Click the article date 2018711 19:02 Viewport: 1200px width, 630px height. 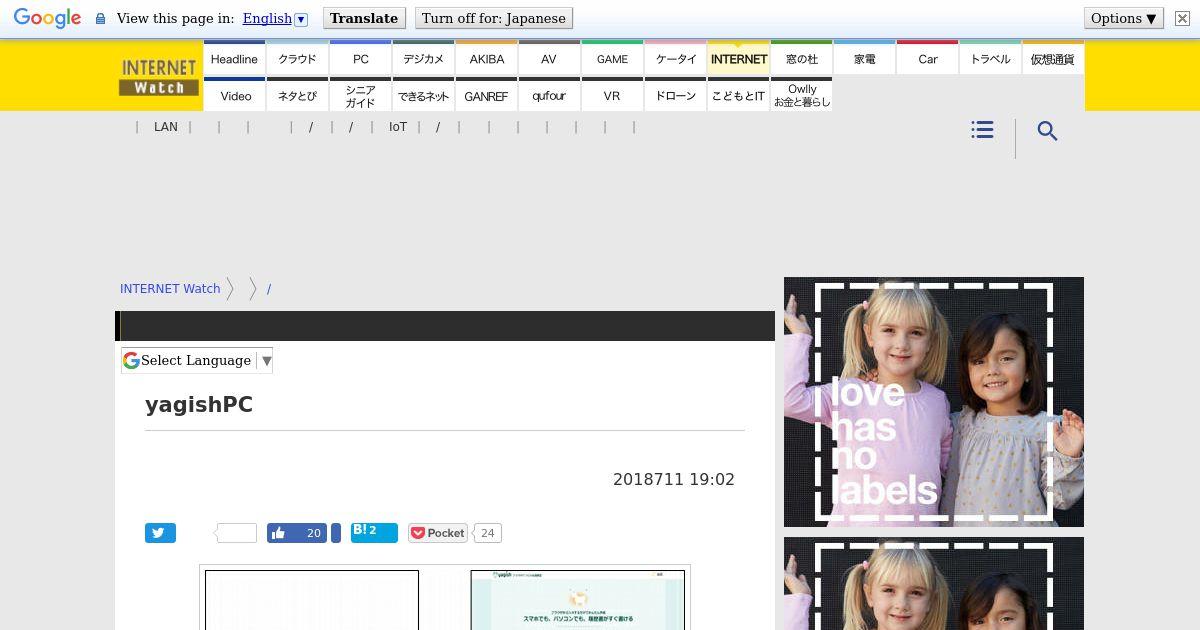point(674,479)
